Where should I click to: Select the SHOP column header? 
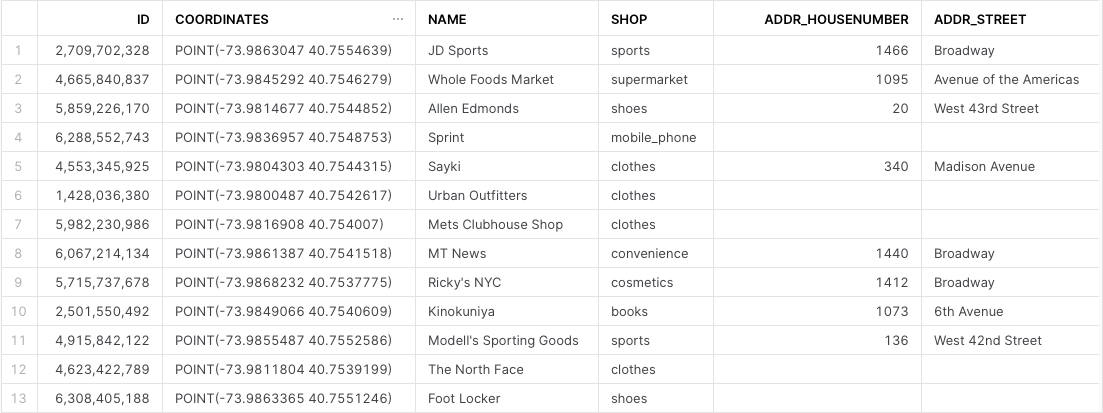pos(629,19)
